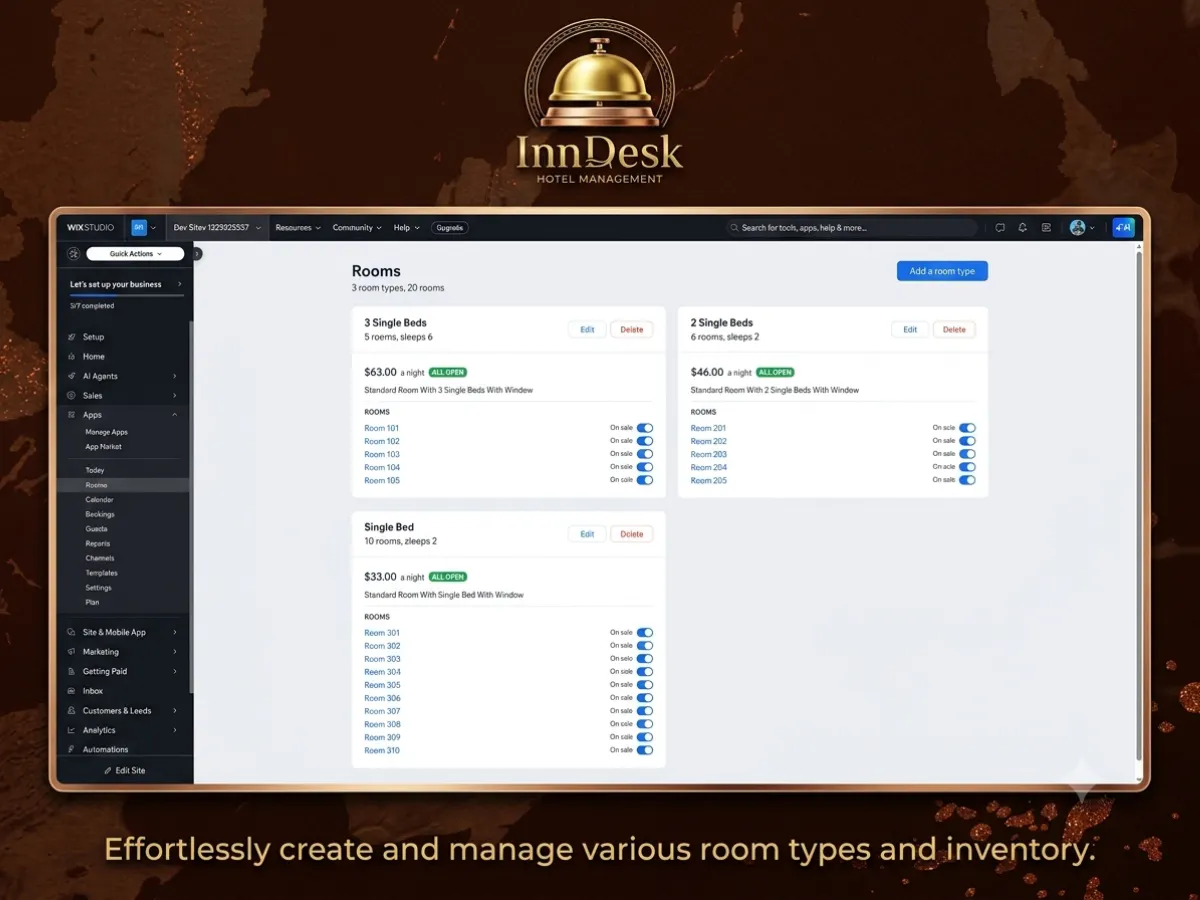Click the setup progress bar
Image resolution: width=1200 pixels, height=900 pixels.
click(125, 297)
